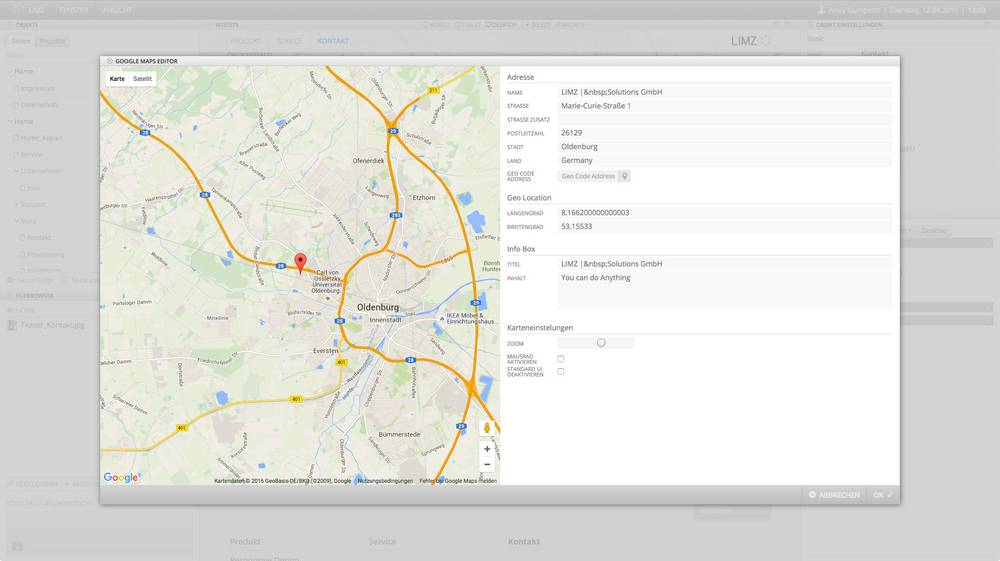Click the Breitengrad field with 53.15533
Screen dimensions: 1000x561
[x=725, y=226]
